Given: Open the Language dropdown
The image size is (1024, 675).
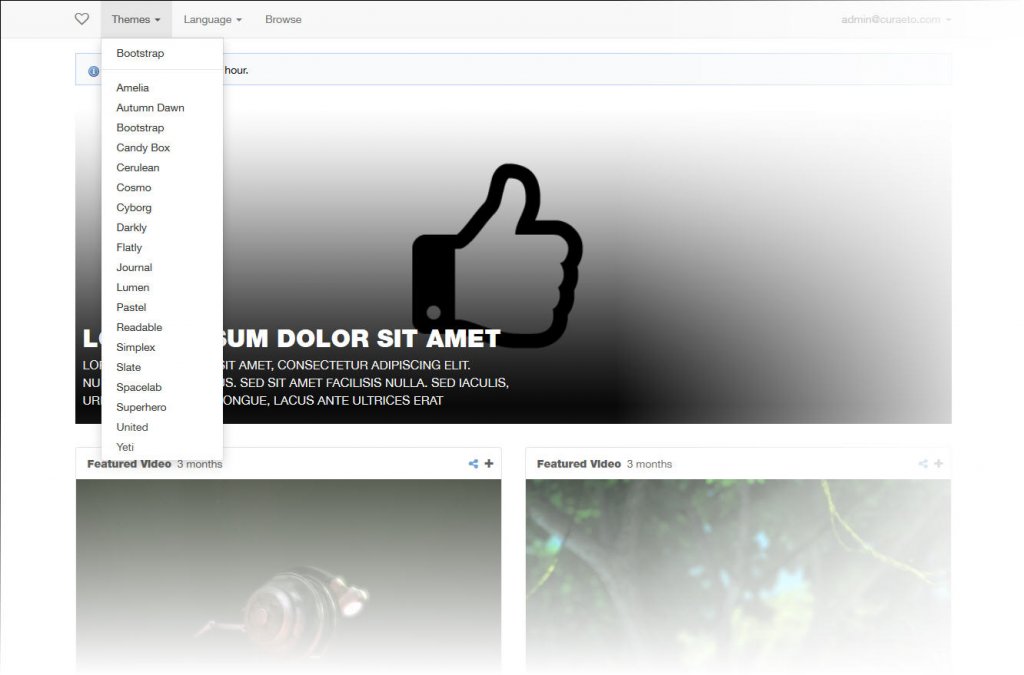Looking at the screenshot, I should (212, 20).
